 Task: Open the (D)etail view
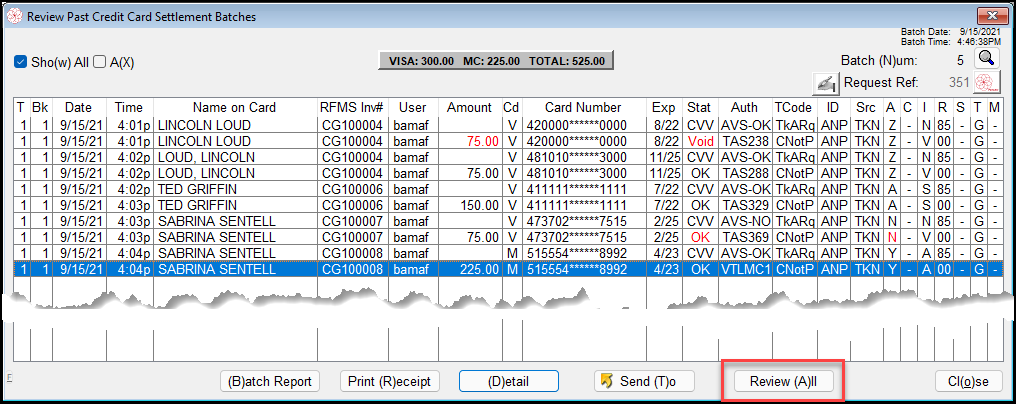508,381
